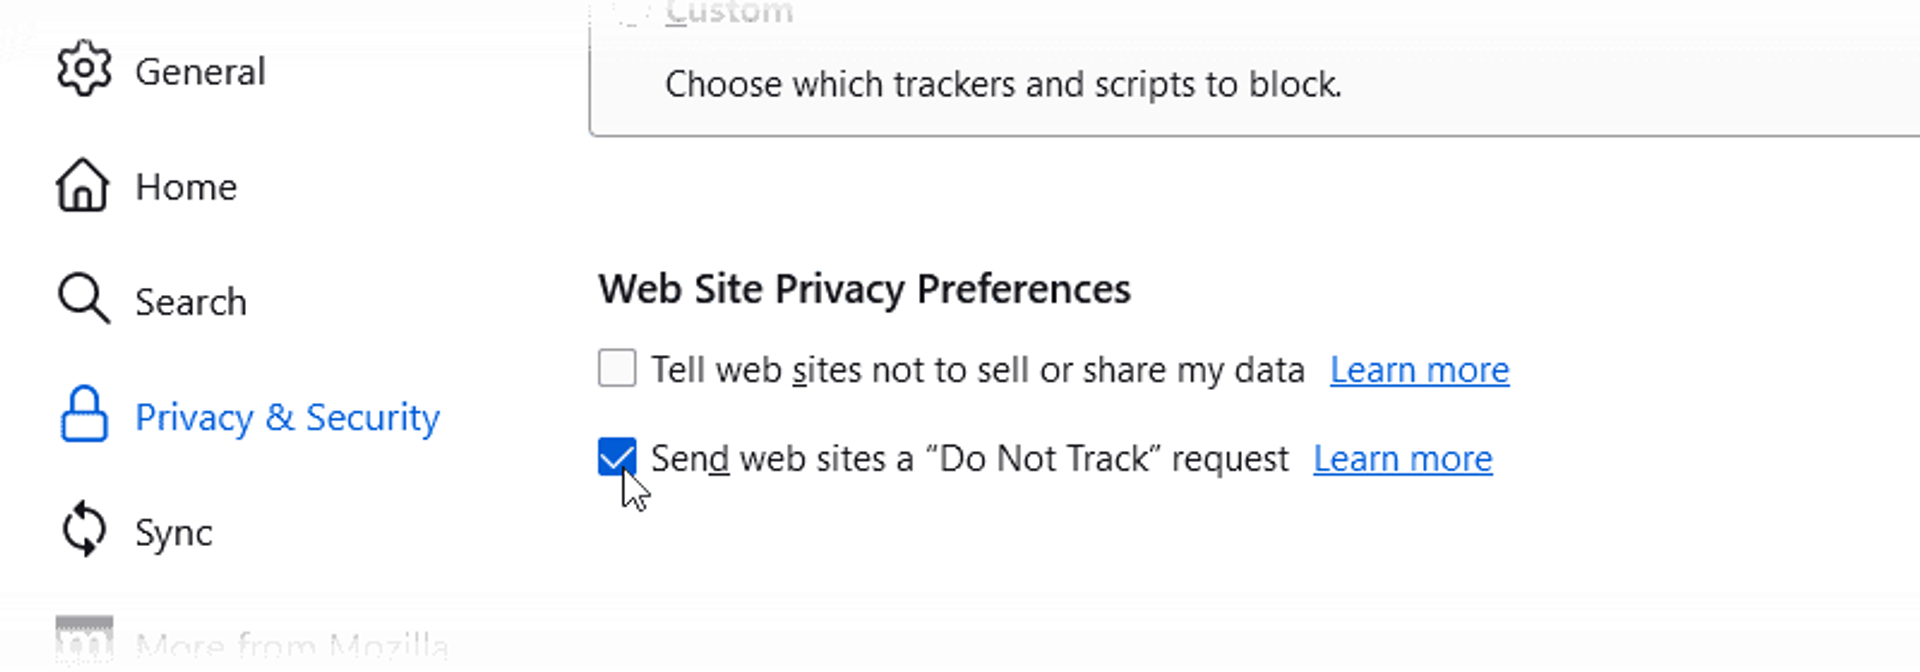
Task: Click the house icon beside Home
Action: click(82, 185)
